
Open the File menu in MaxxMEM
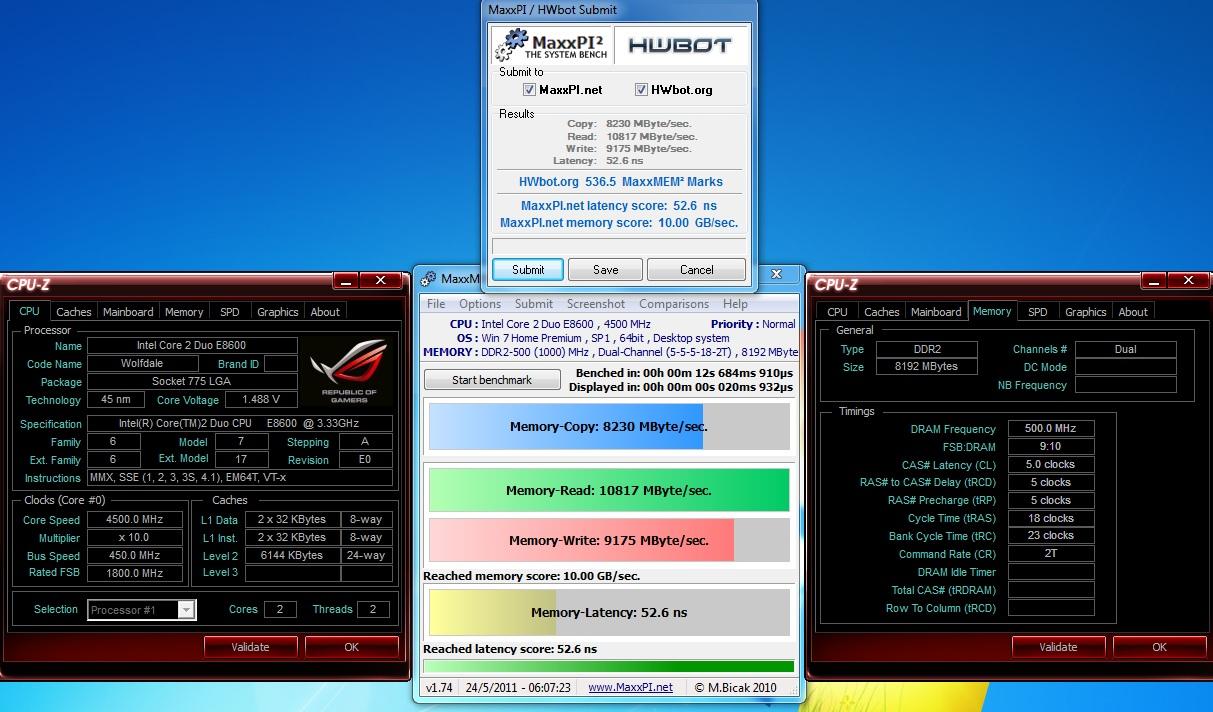(x=436, y=304)
